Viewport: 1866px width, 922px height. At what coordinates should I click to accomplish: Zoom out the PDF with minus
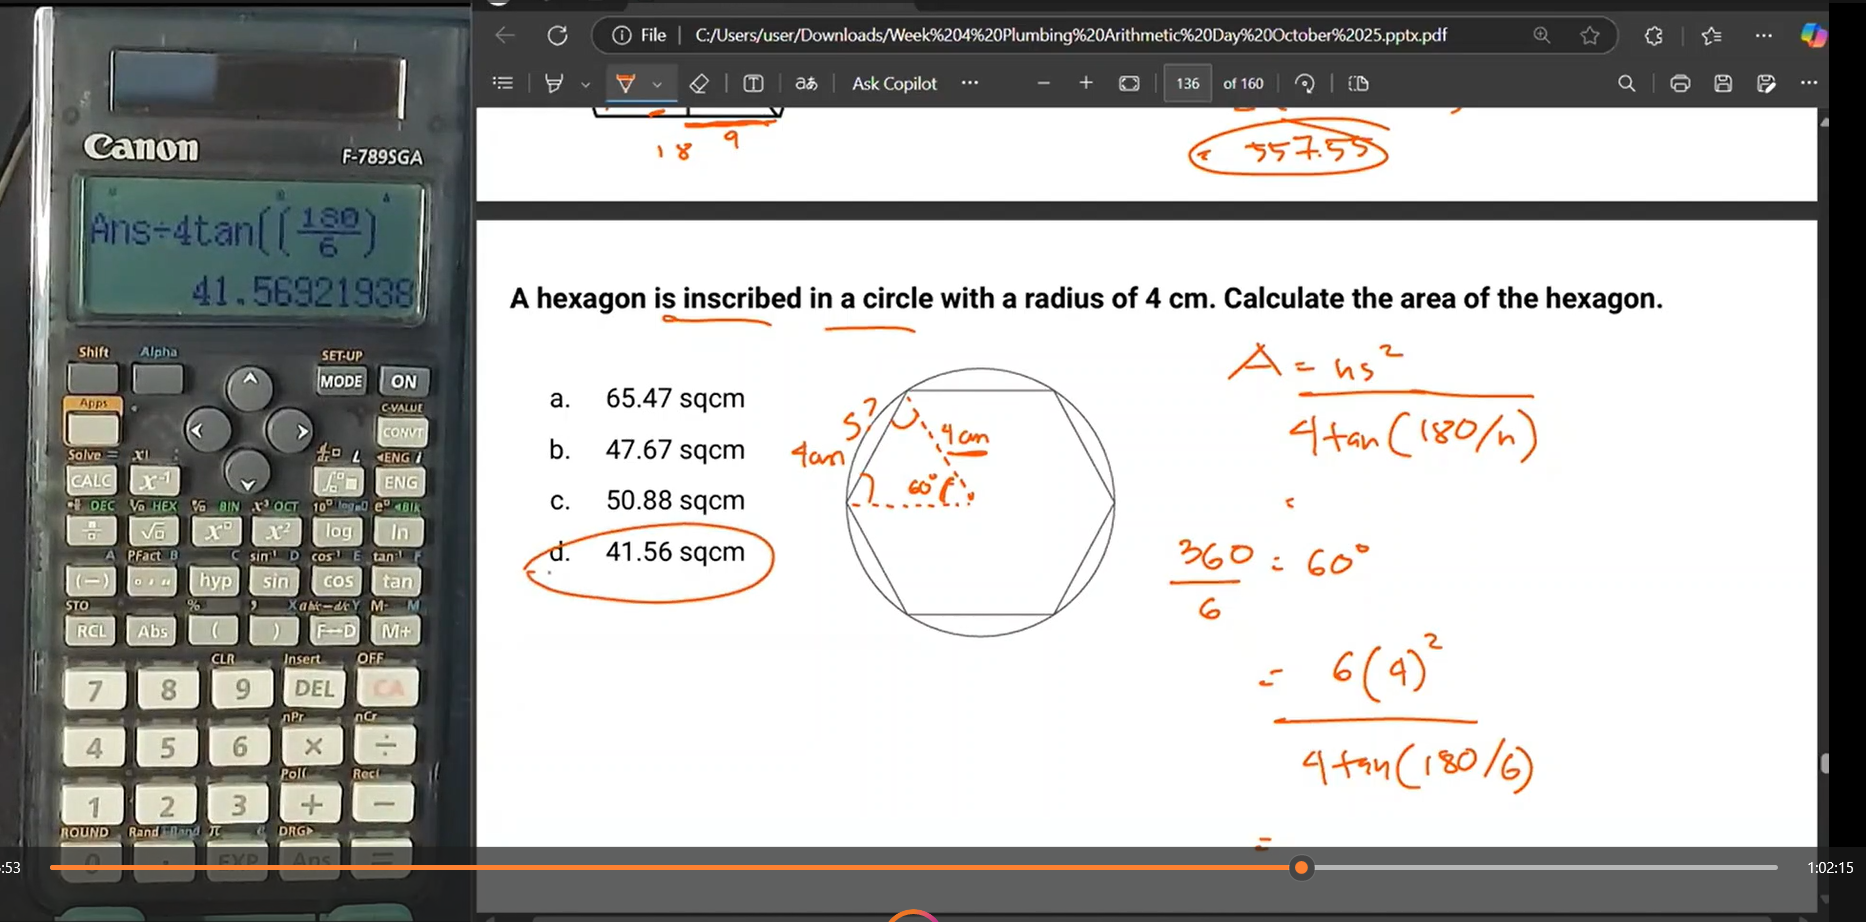coord(1043,84)
